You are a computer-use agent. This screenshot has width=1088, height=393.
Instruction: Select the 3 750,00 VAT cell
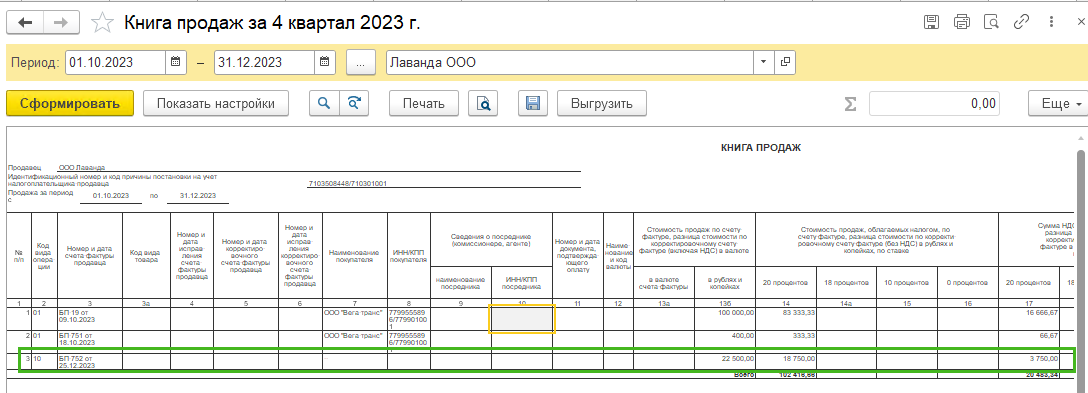[x=1029, y=362]
